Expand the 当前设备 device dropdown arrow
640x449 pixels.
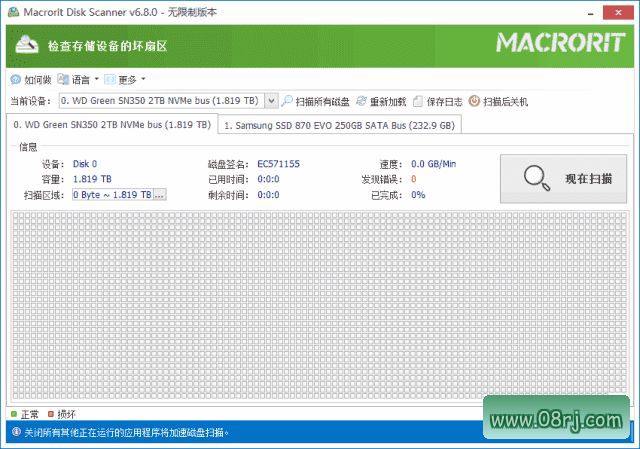[271, 101]
